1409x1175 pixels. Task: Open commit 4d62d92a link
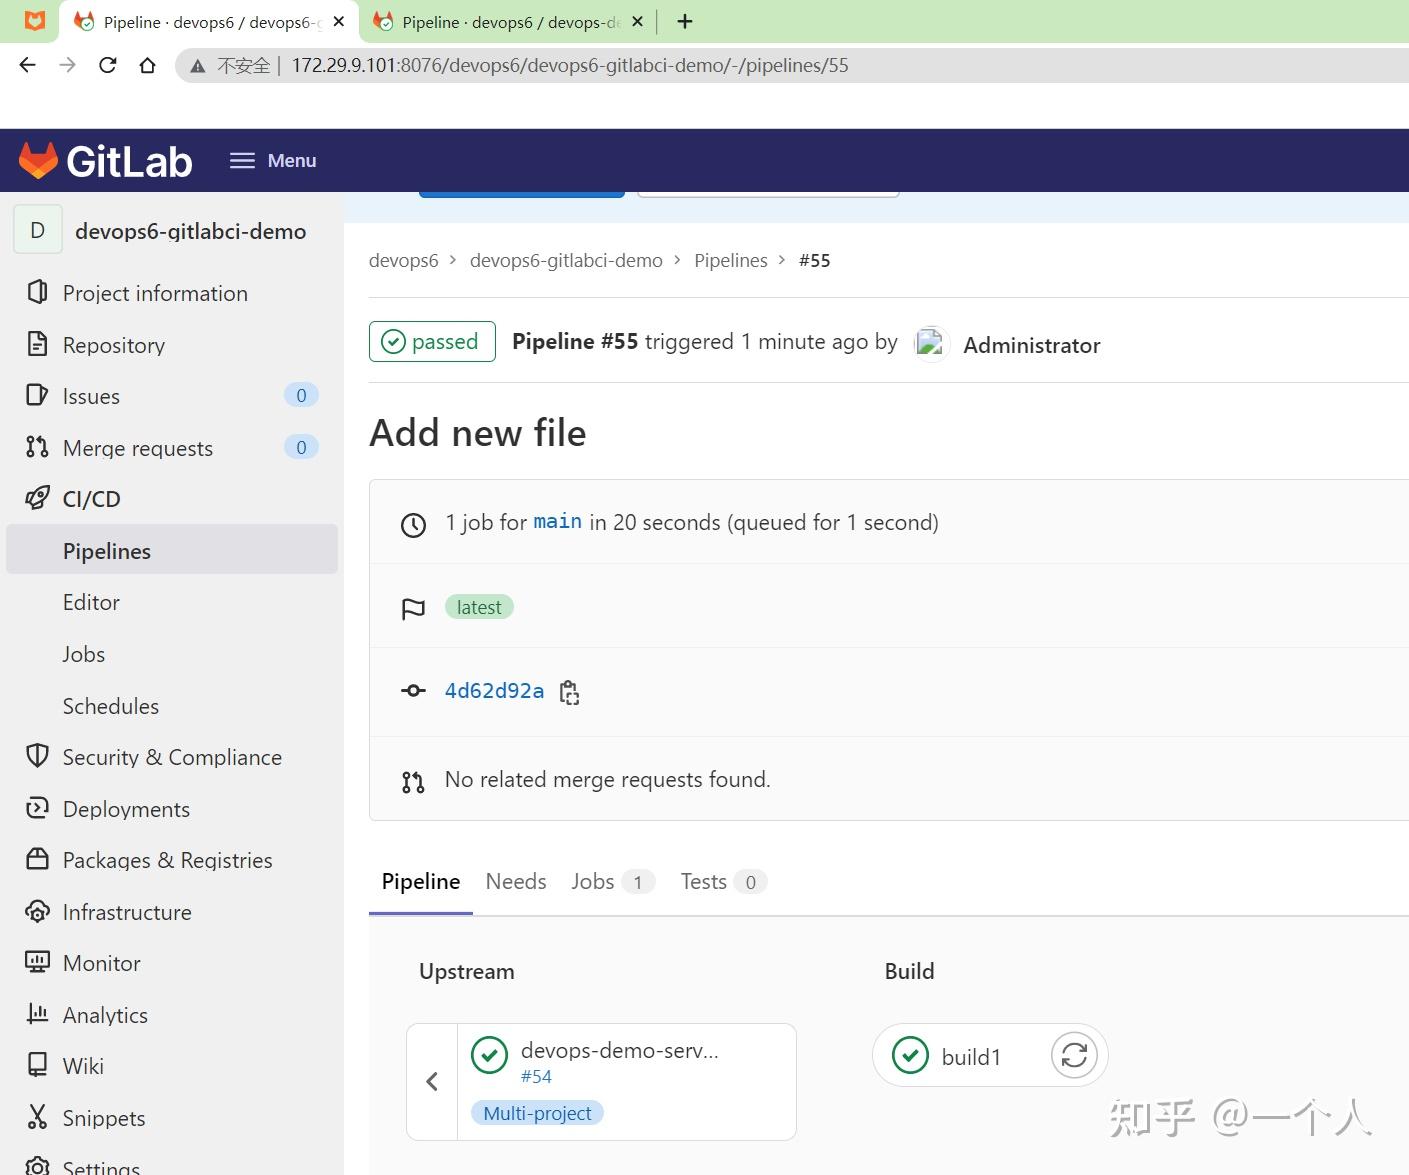494,691
